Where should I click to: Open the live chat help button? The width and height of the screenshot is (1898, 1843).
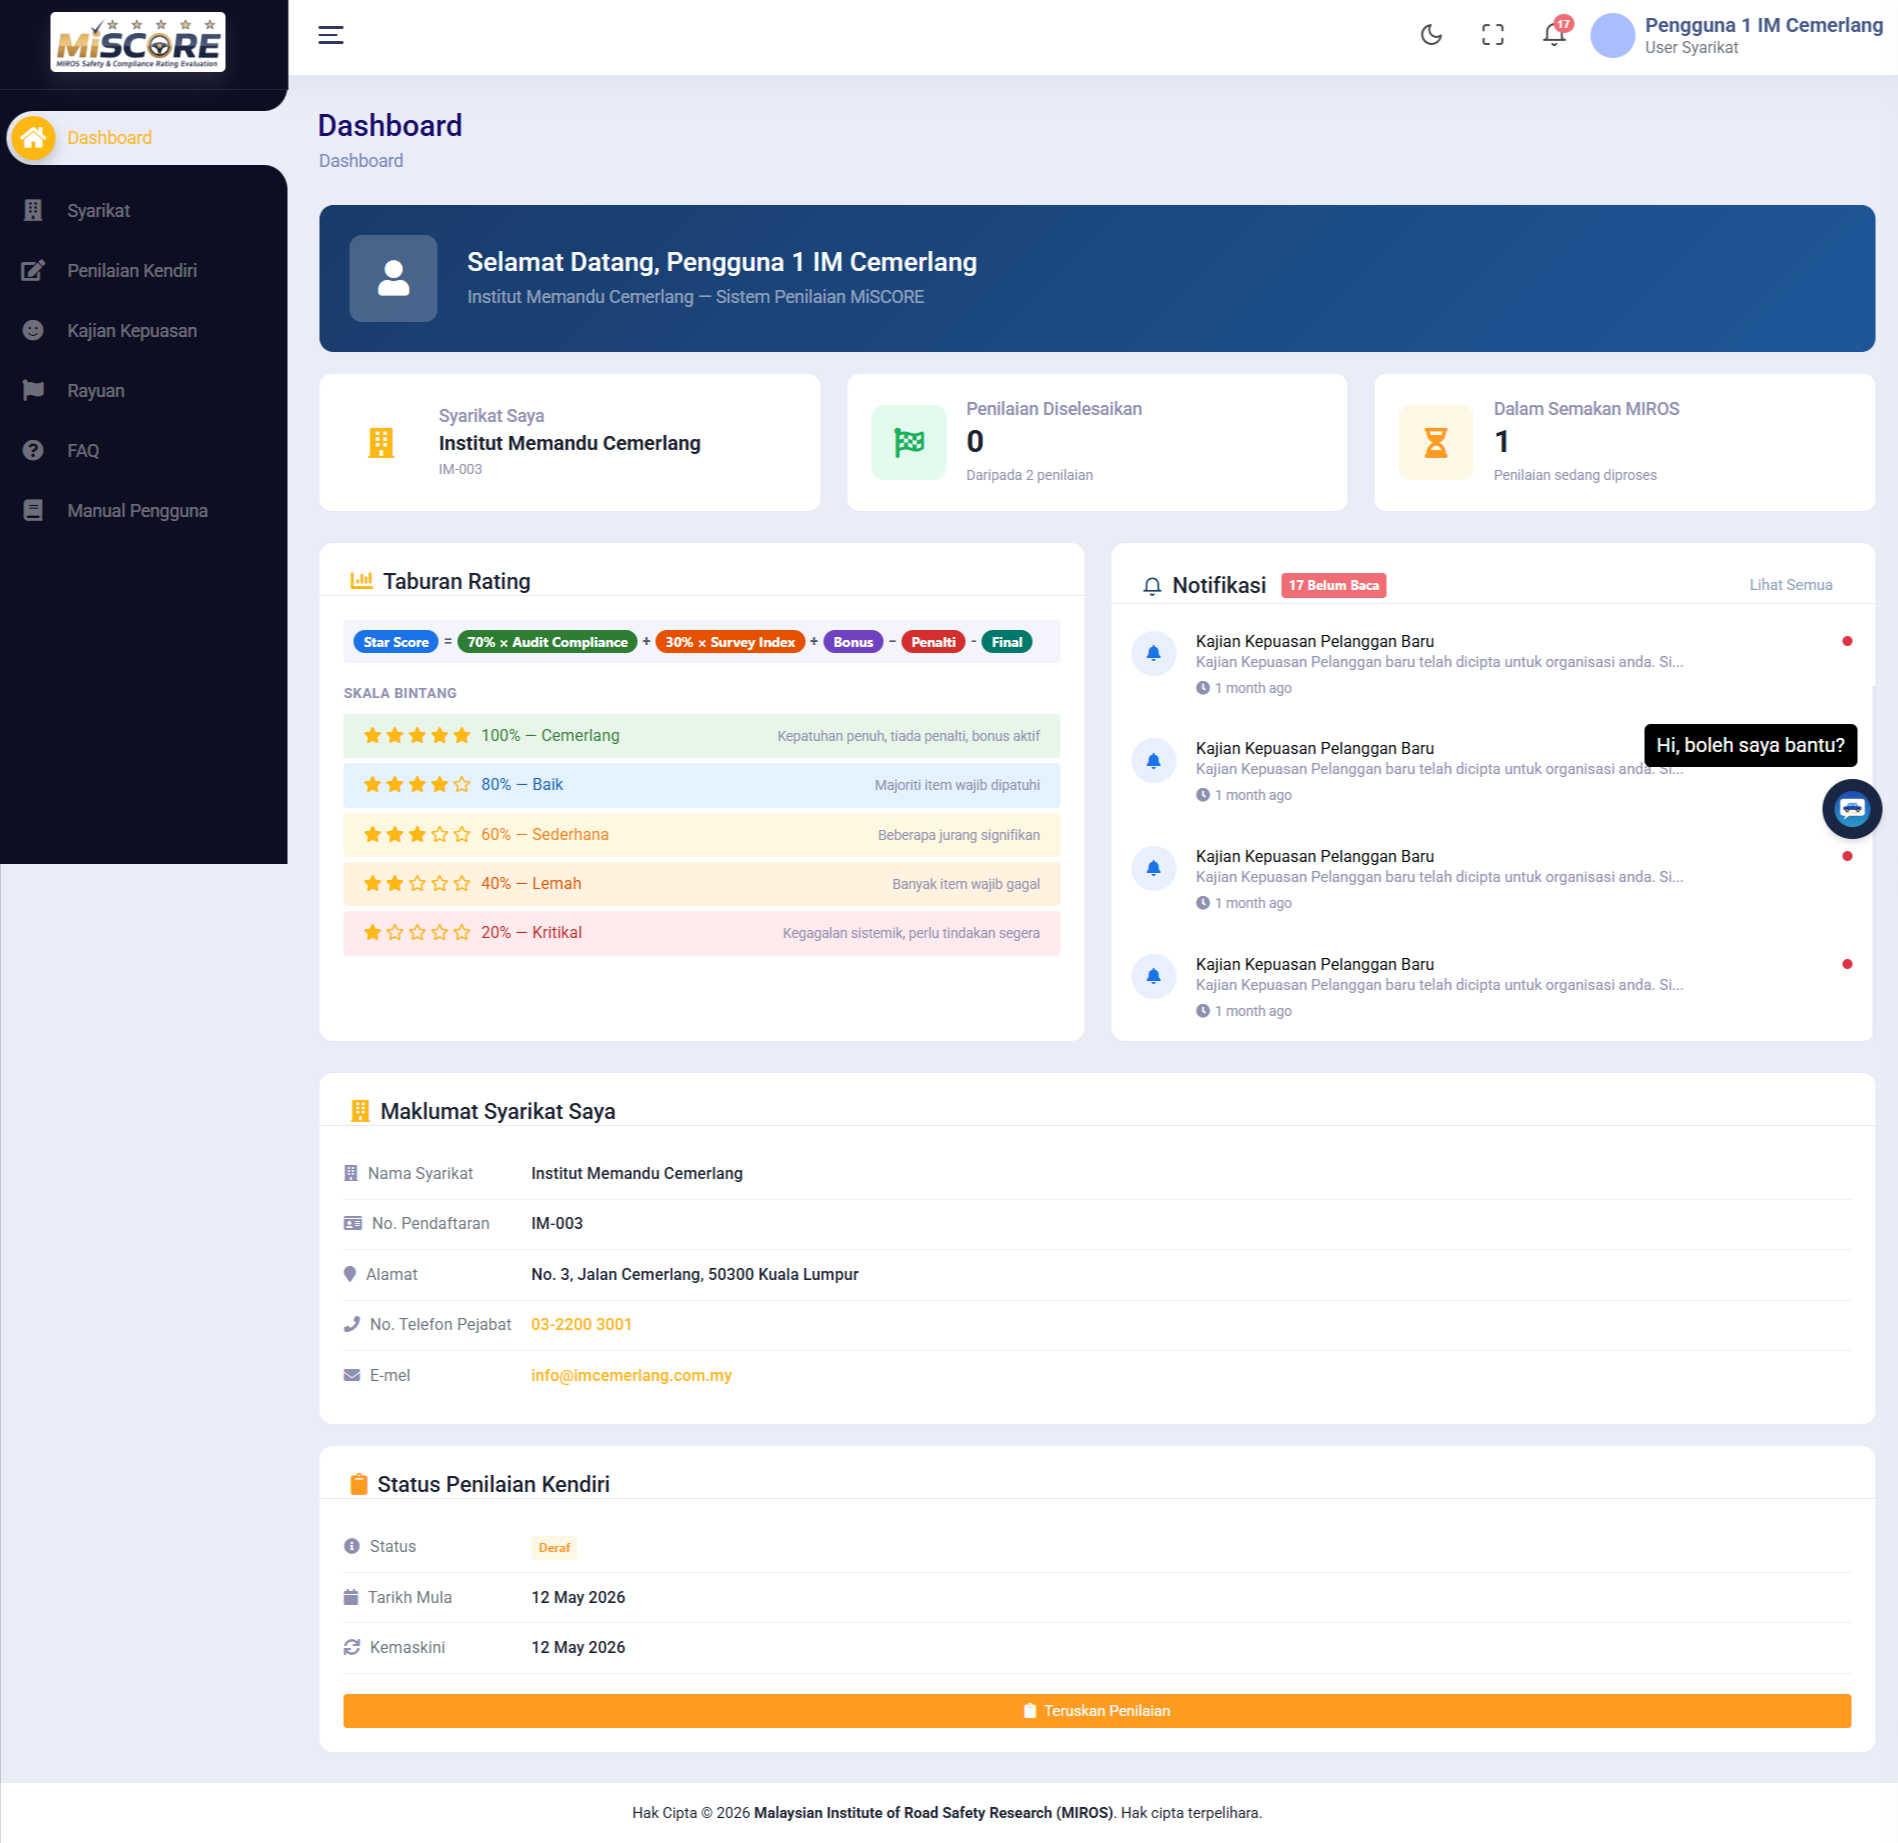coord(1852,809)
